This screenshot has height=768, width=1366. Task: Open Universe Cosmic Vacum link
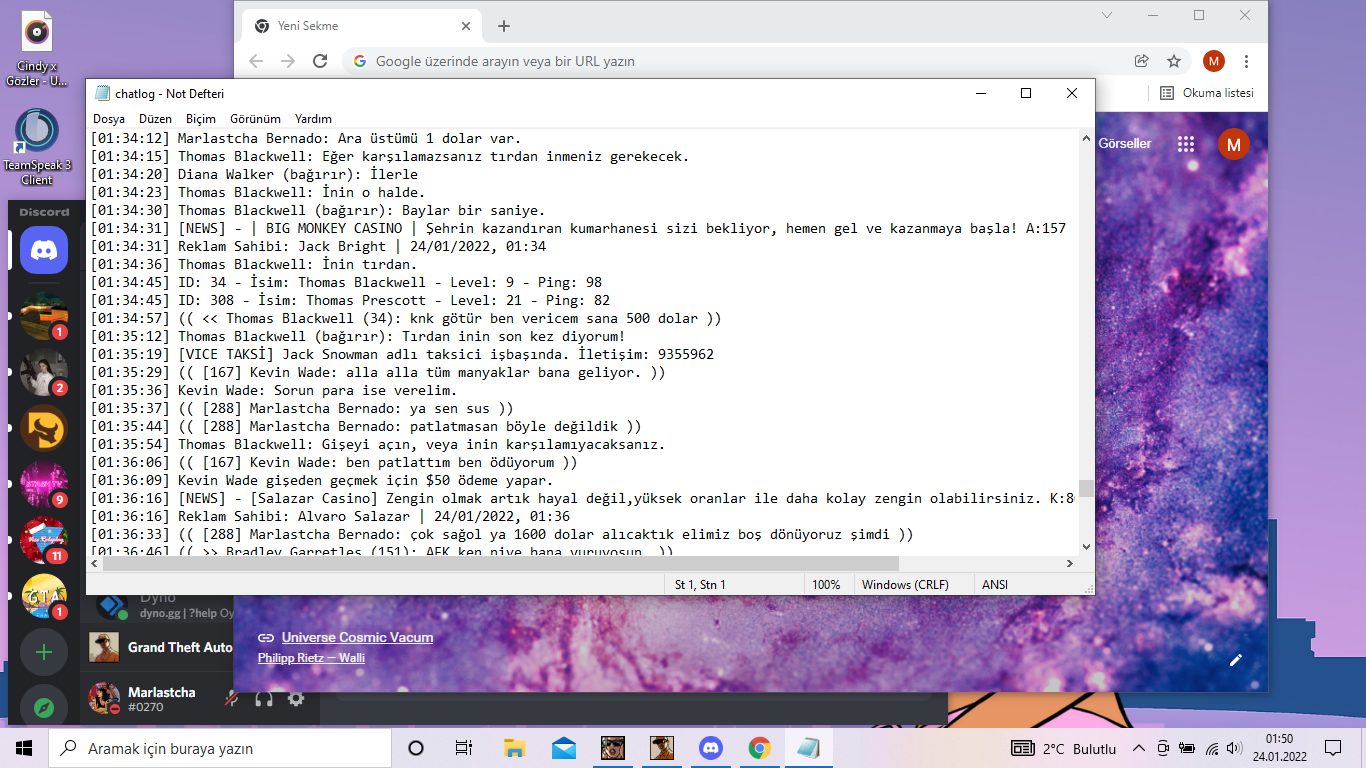coord(357,638)
